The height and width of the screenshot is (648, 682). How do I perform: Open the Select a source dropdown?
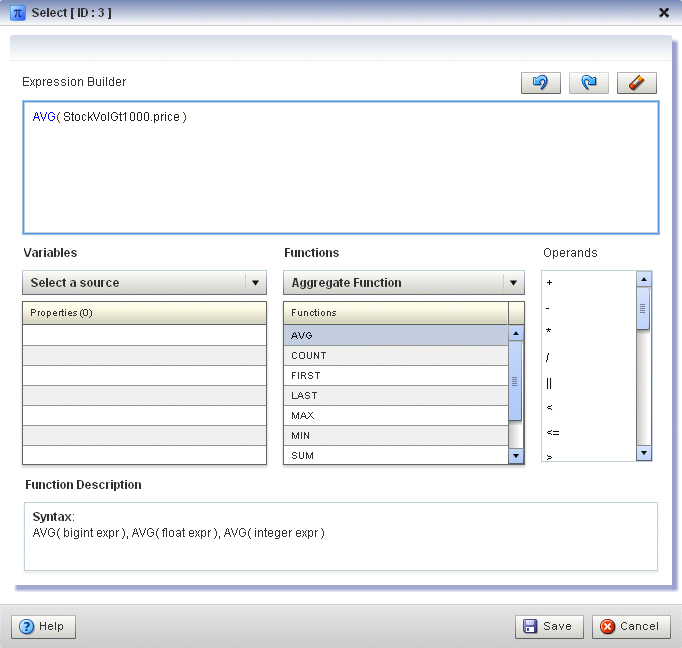[144, 283]
